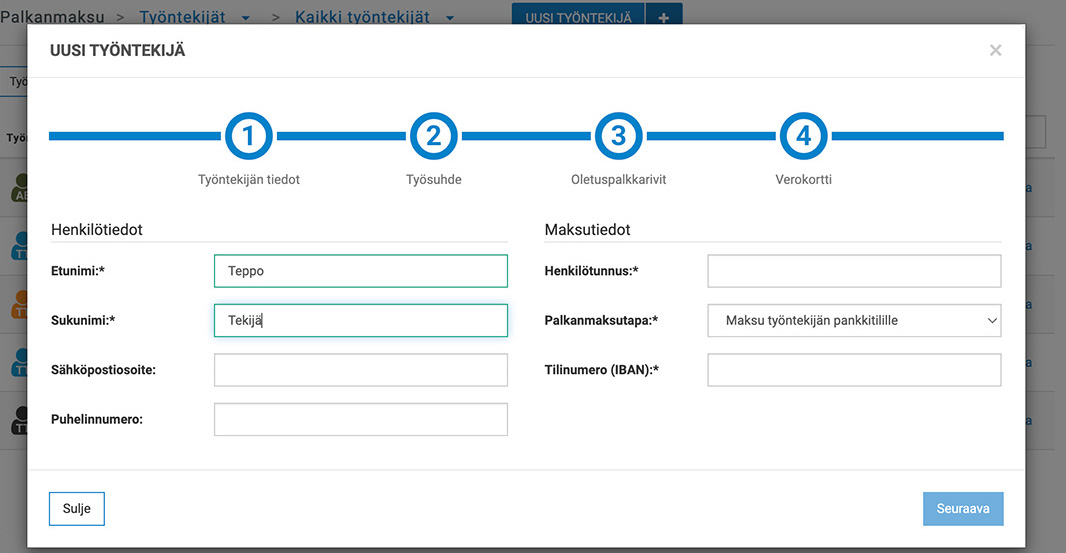Select step 3 Oletuspalkkarivit circle
Viewport: 1066px width, 553px height.
click(x=618, y=136)
